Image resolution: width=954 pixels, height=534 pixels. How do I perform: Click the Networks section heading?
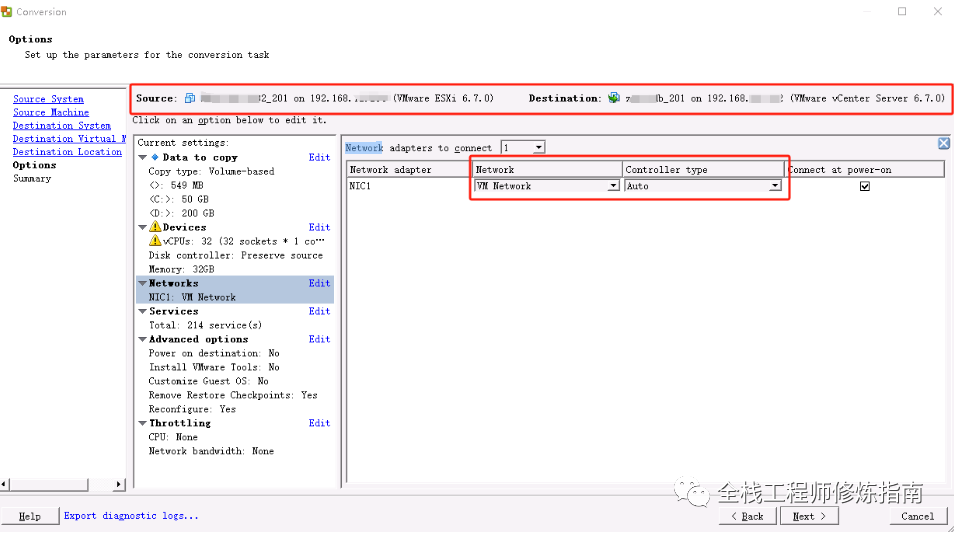pyautogui.click(x=173, y=283)
